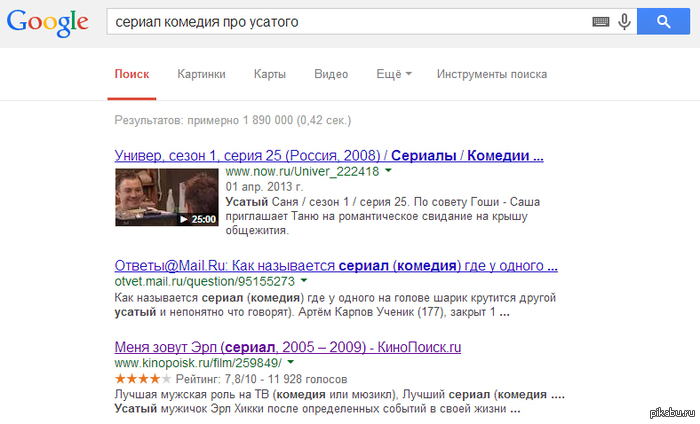Screen dimensions: 700x424
Task: Click the Google logo
Action: coord(47,22)
